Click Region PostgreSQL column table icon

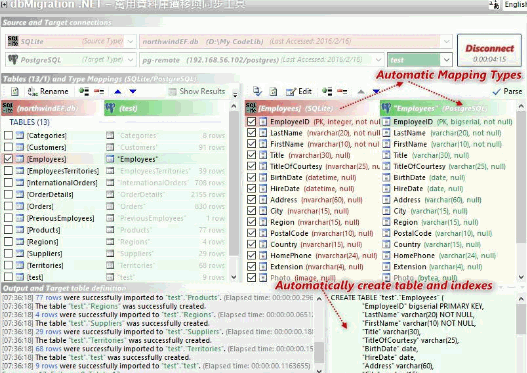[387, 222]
